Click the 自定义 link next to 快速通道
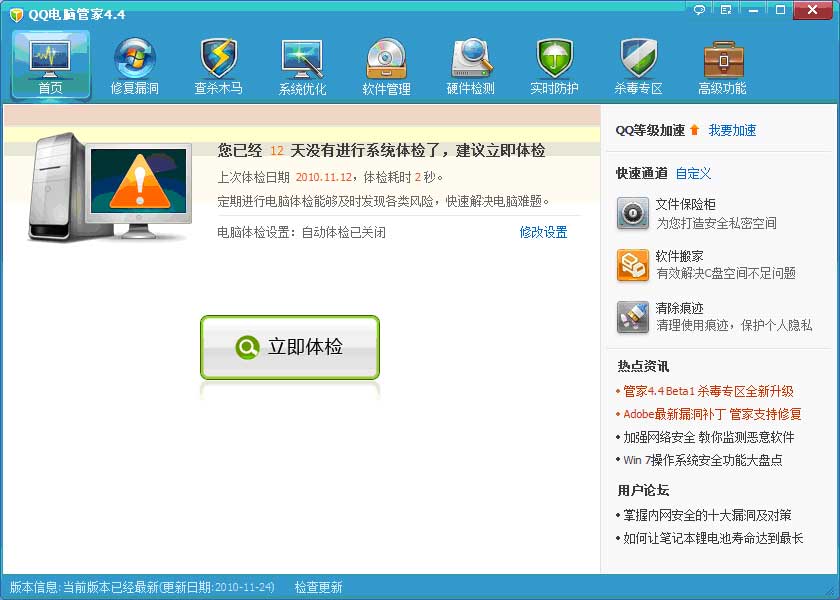Viewport: 840px width, 600px height. (x=693, y=173)
